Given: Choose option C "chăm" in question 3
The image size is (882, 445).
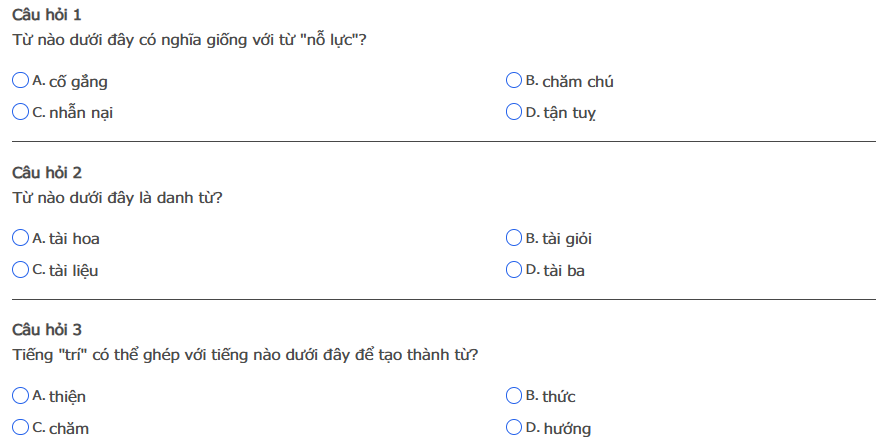Looking at the screenshot, I should tap(21, 428).
